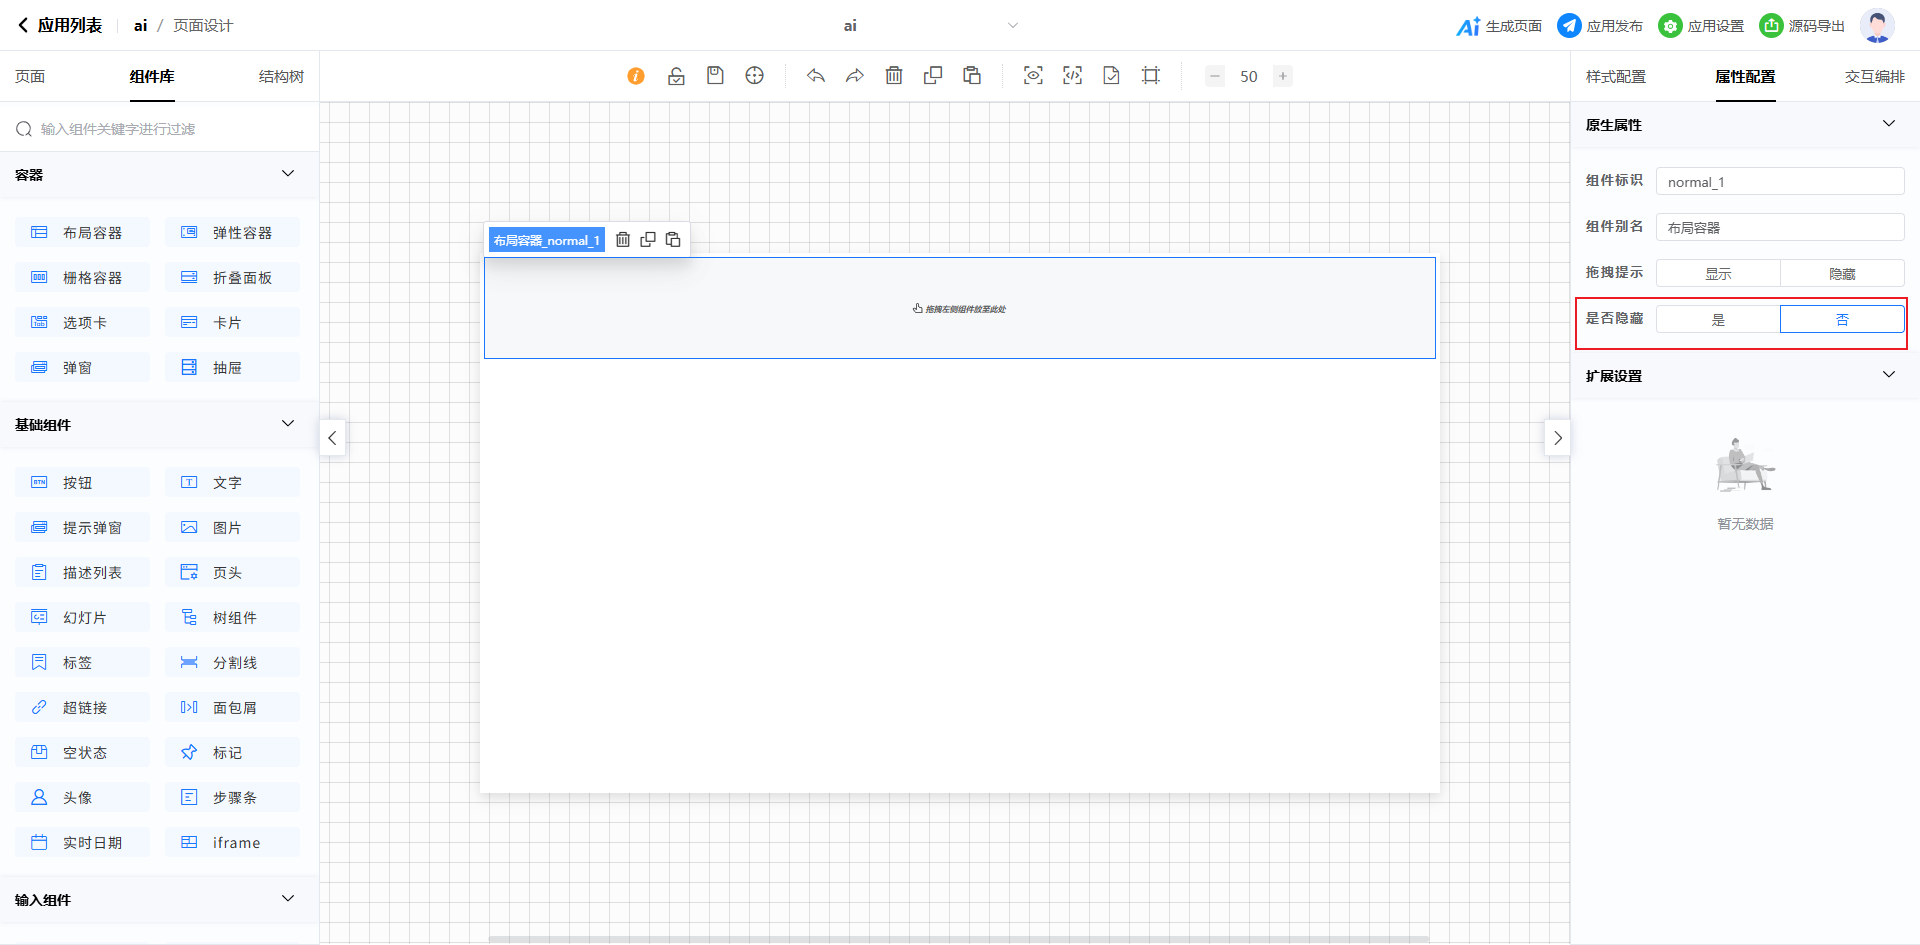Click the 应用发布 button
Screen dimensions: 1920x945
(1600, 26)
